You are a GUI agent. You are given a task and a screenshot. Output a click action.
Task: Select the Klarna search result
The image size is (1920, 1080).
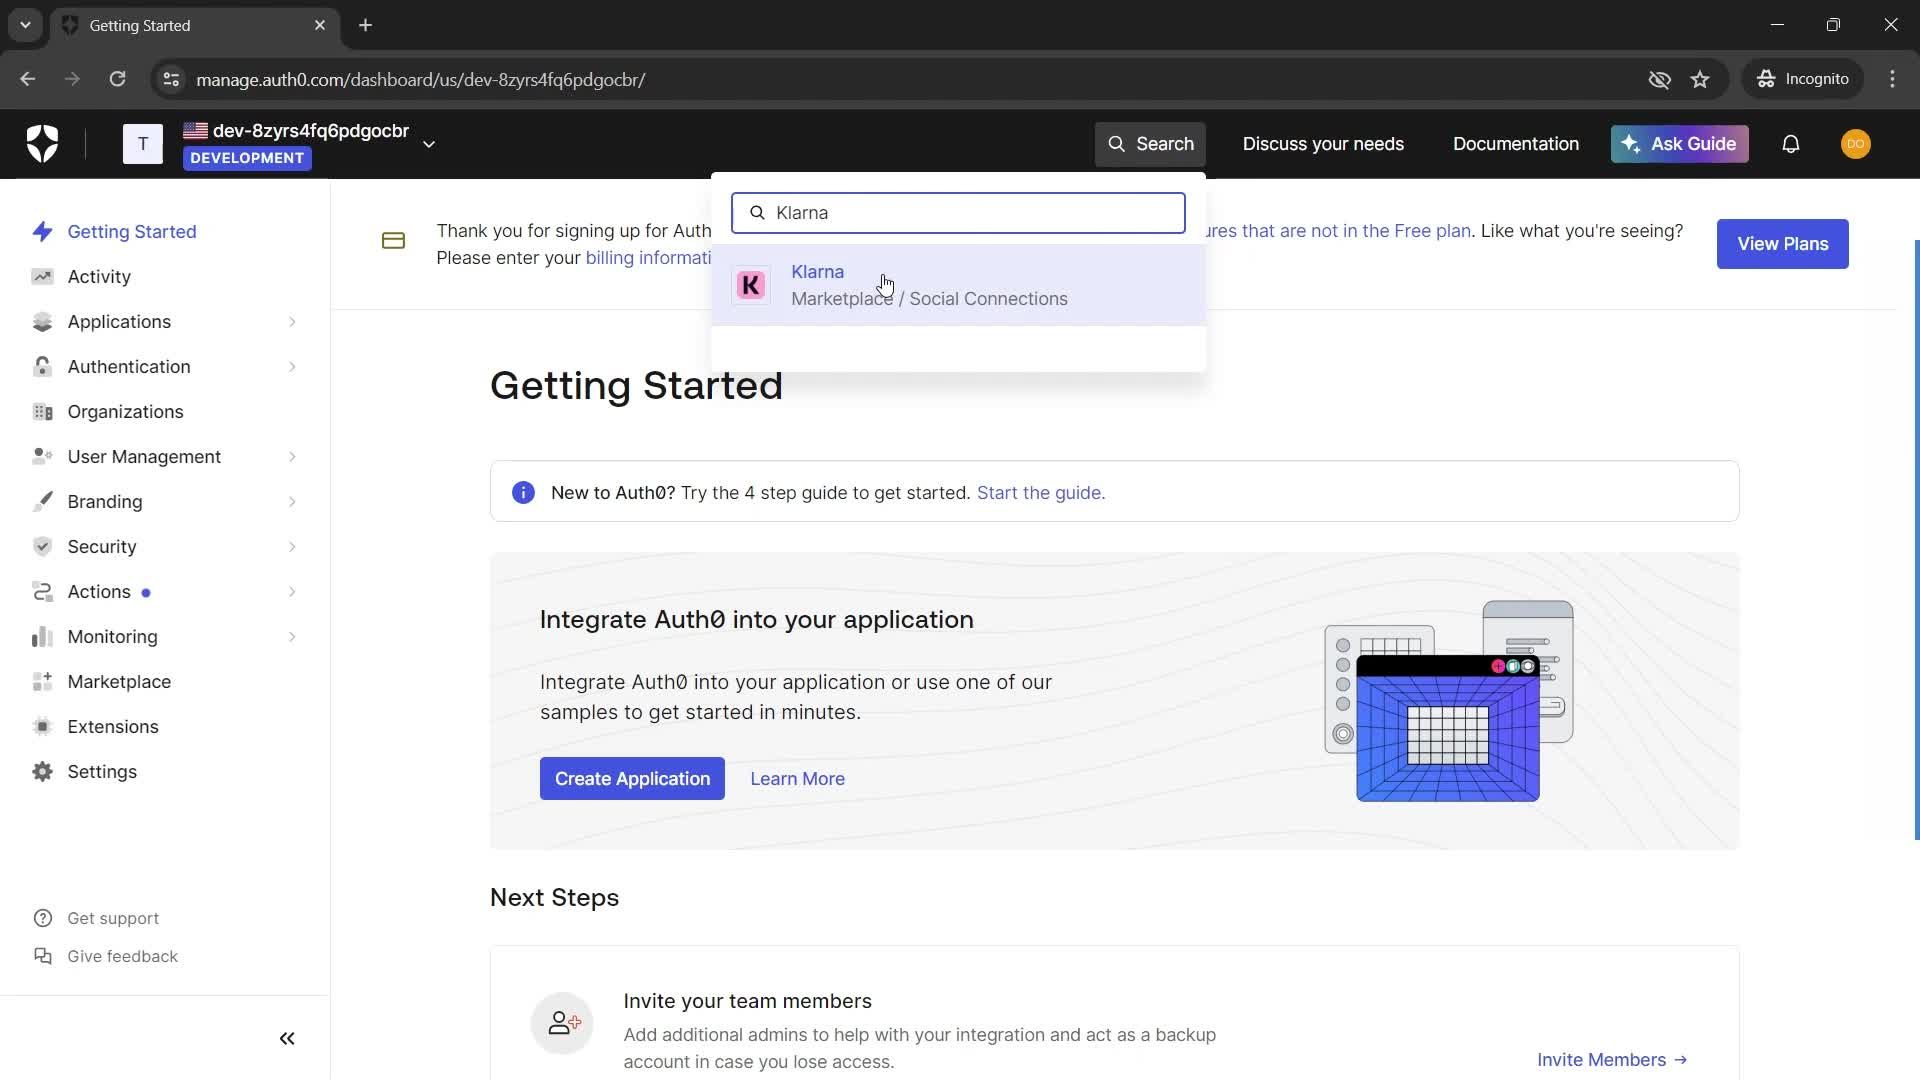[958, 285]
